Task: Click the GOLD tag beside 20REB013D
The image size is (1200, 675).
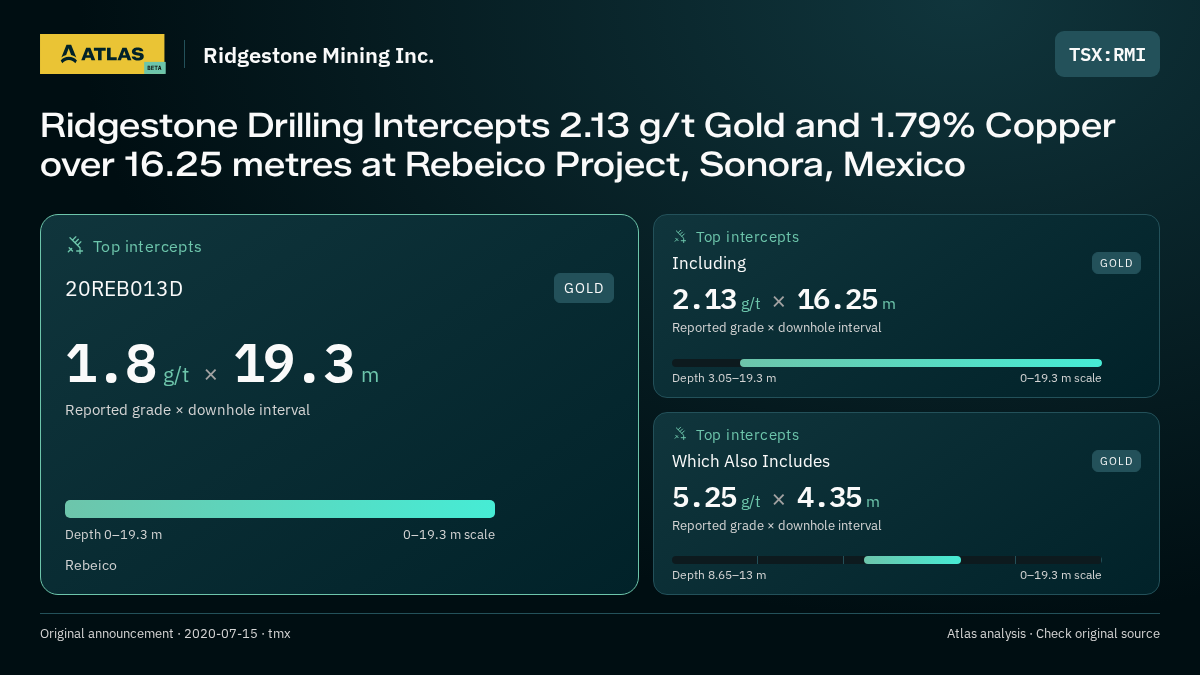Action: click(584, 288)
